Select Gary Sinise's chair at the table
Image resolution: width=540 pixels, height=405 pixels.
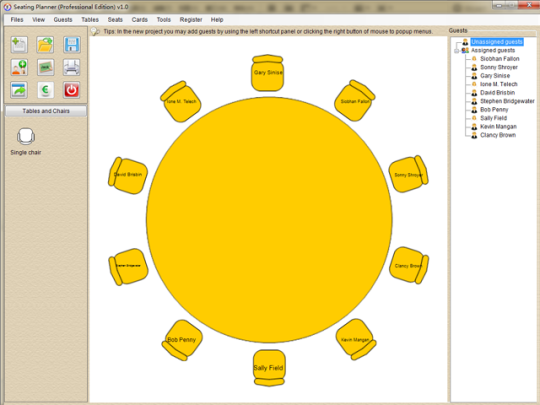pos(268,73)
